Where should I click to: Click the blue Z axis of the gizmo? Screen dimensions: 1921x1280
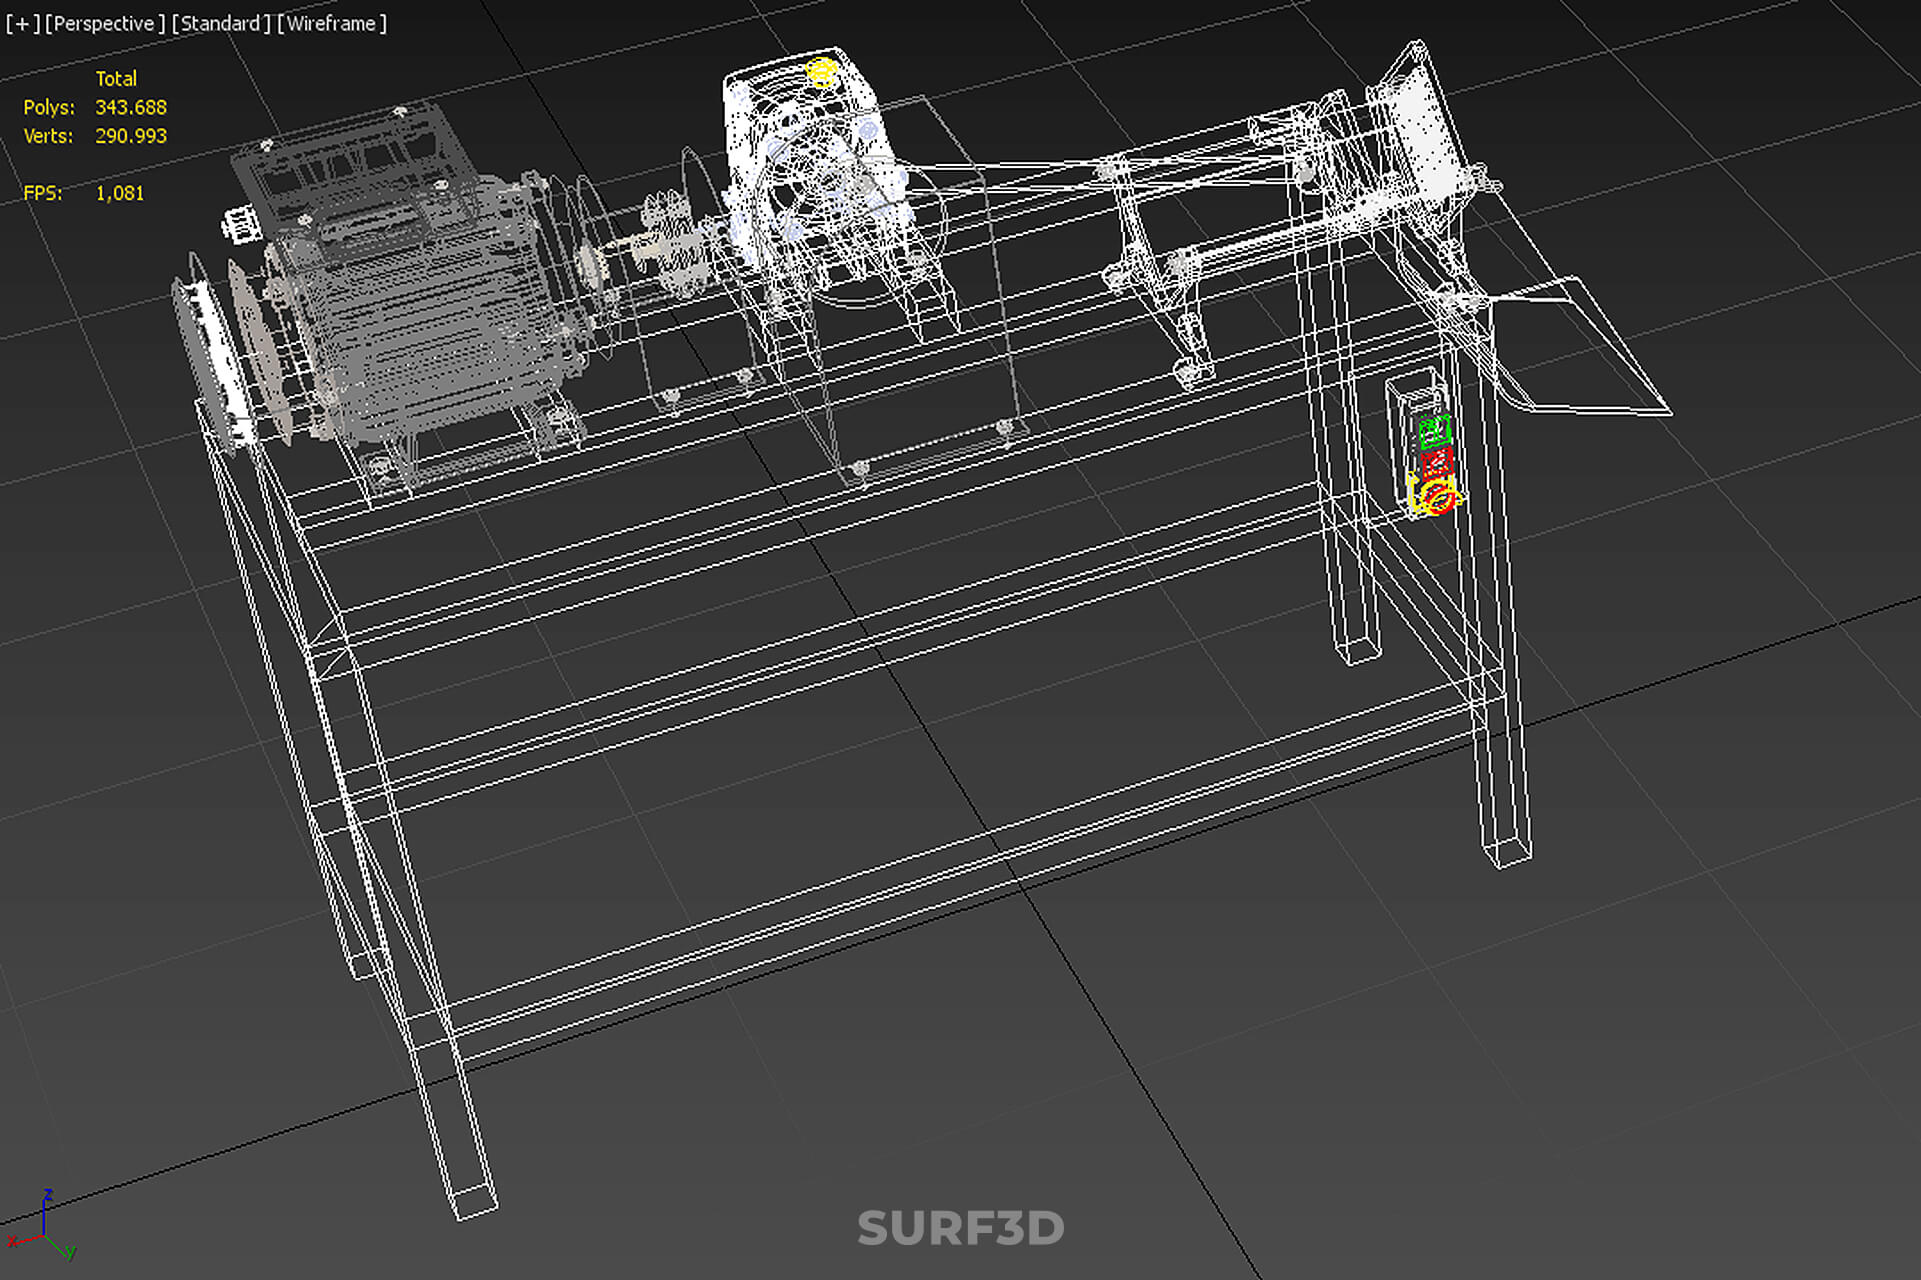pyautogui.click(x=45, y=1212)
